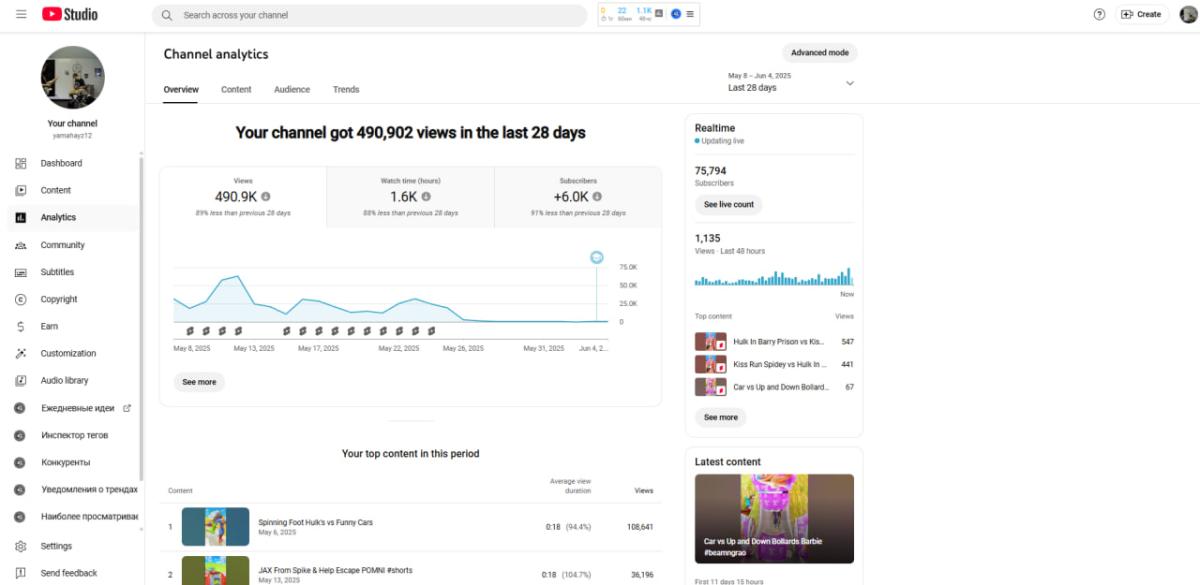Open Settings via its gear icon

coord(21,546)
